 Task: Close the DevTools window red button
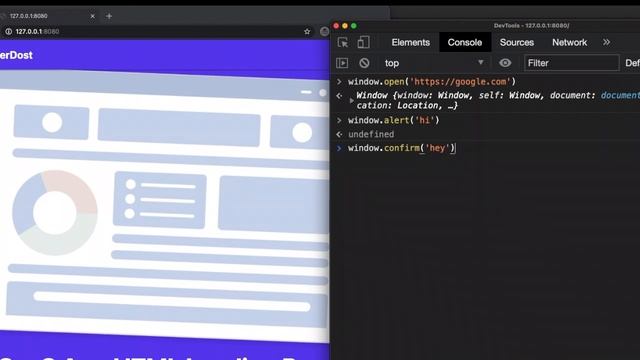[336, 26]
